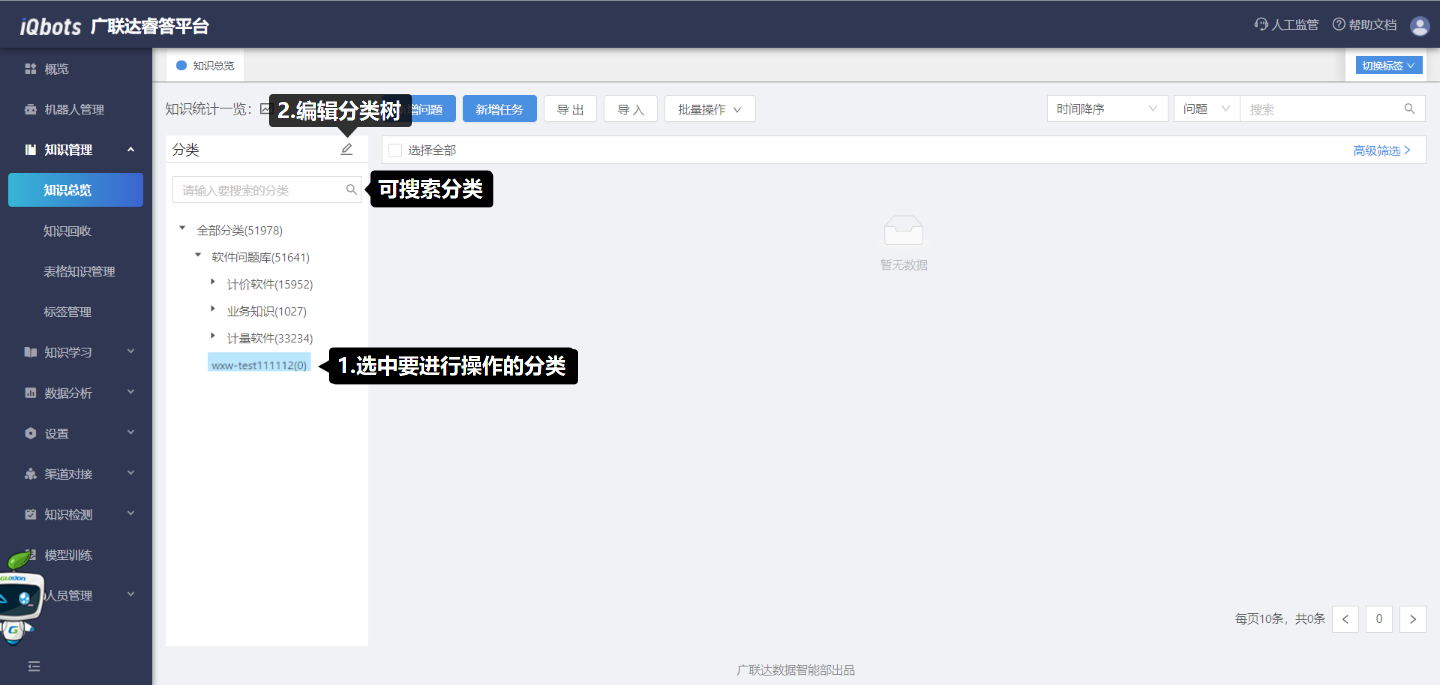Click the pencil icon to edit category tree
Viewport: 1440px width, 685px height.
pos(347,149)
